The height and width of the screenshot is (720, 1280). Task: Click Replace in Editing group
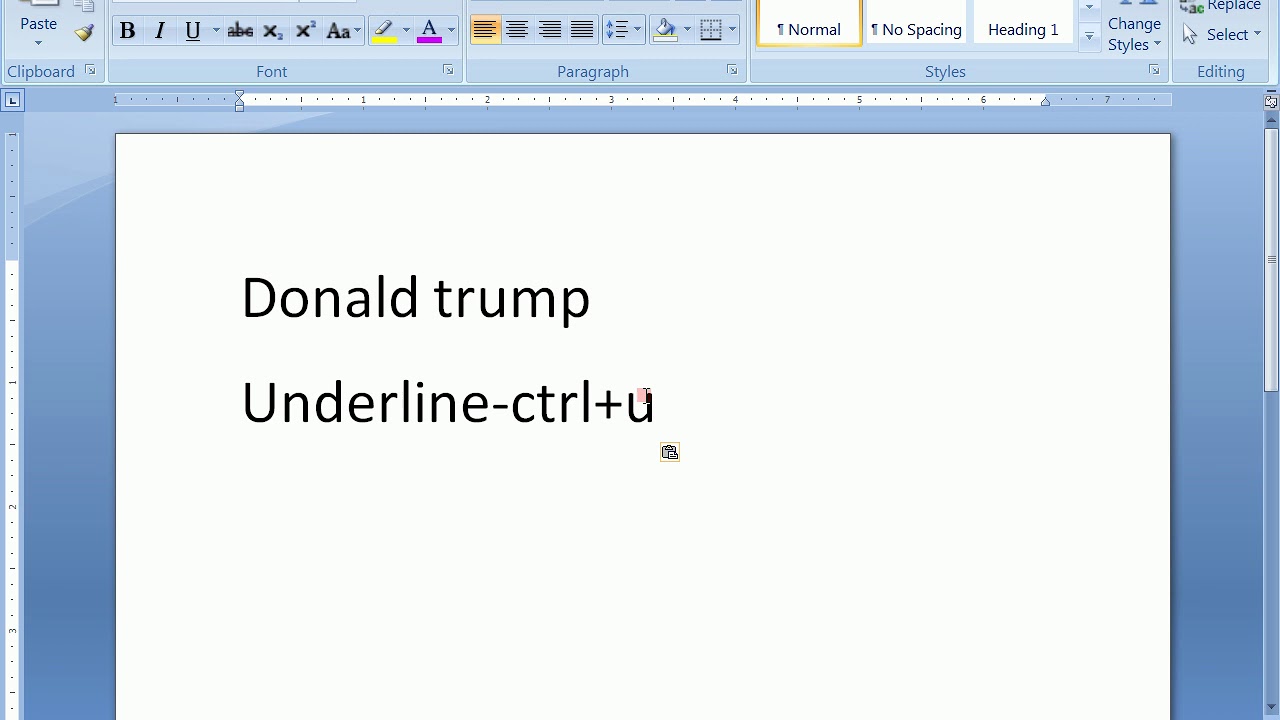tap(1222, 6)
